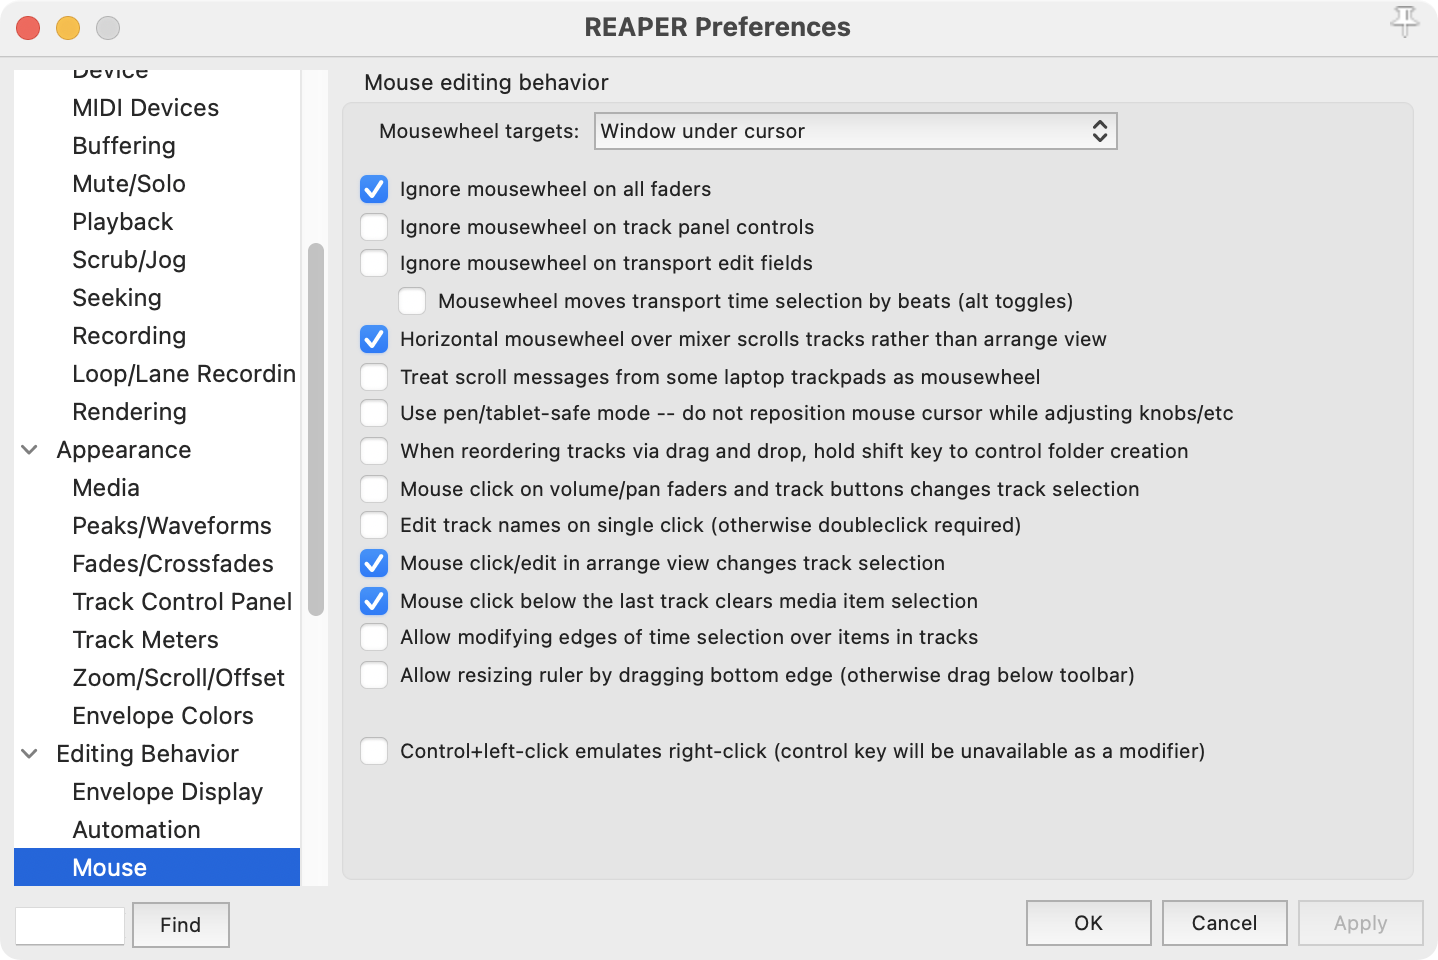Select Envelope Display in the sidebar
Screen dimensions: 1438x960
click(167, 792)
